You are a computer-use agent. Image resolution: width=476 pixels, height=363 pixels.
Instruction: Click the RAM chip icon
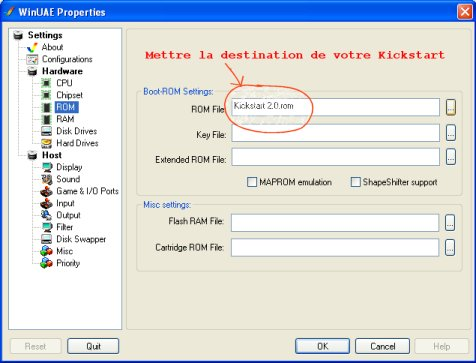point(46,119)
